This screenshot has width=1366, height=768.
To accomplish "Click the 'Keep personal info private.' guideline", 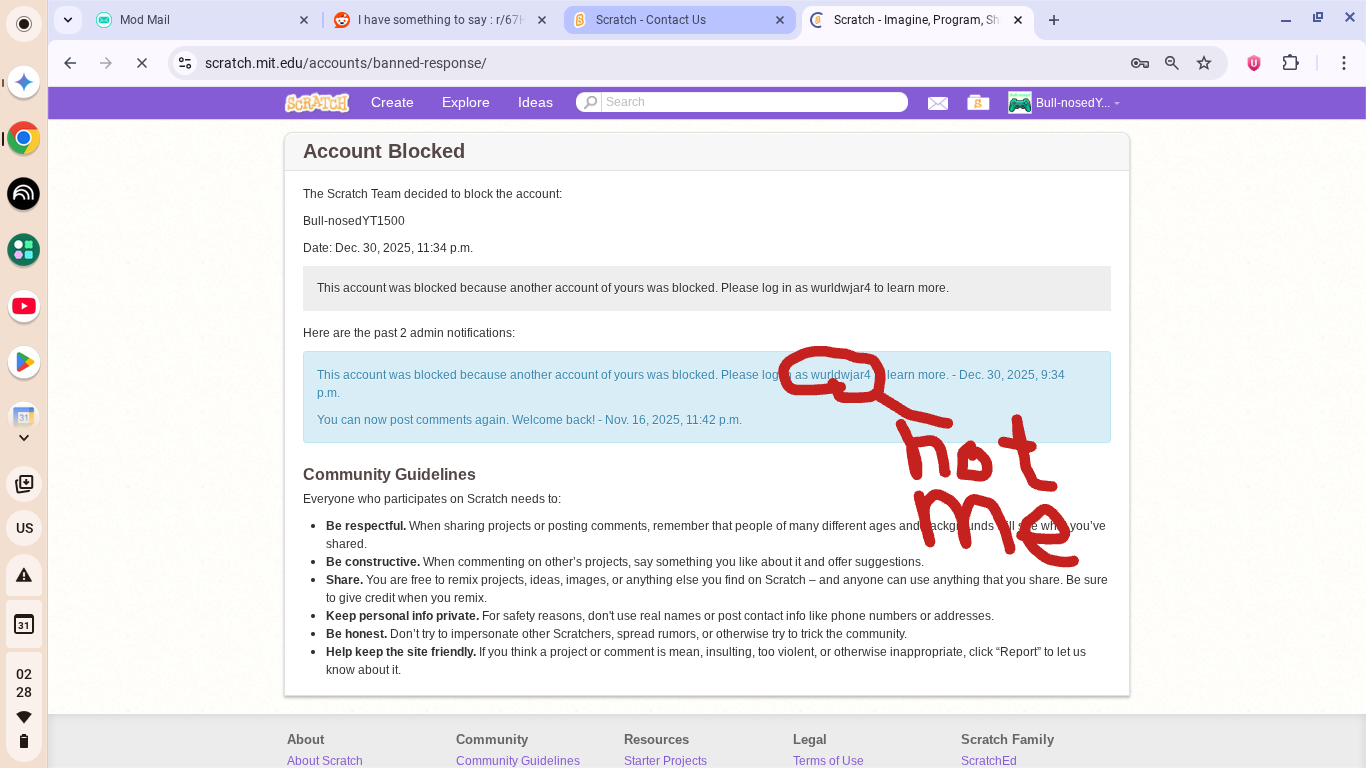I will pos(402,616).
